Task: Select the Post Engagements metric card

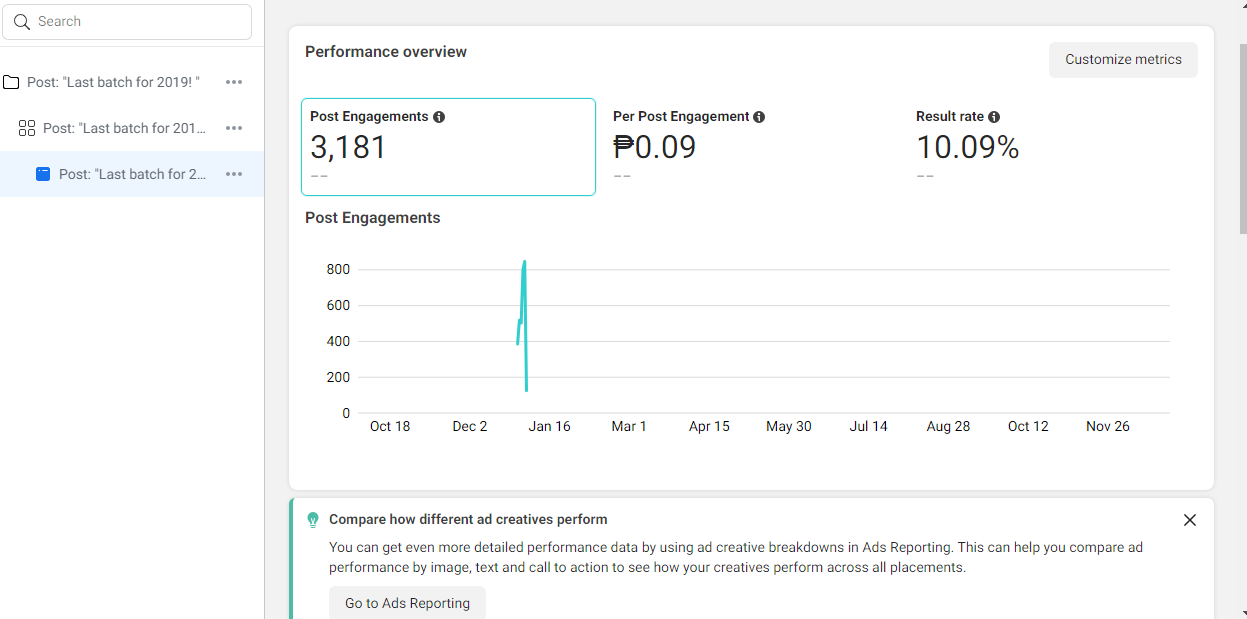Action: (x=448, y=147)
